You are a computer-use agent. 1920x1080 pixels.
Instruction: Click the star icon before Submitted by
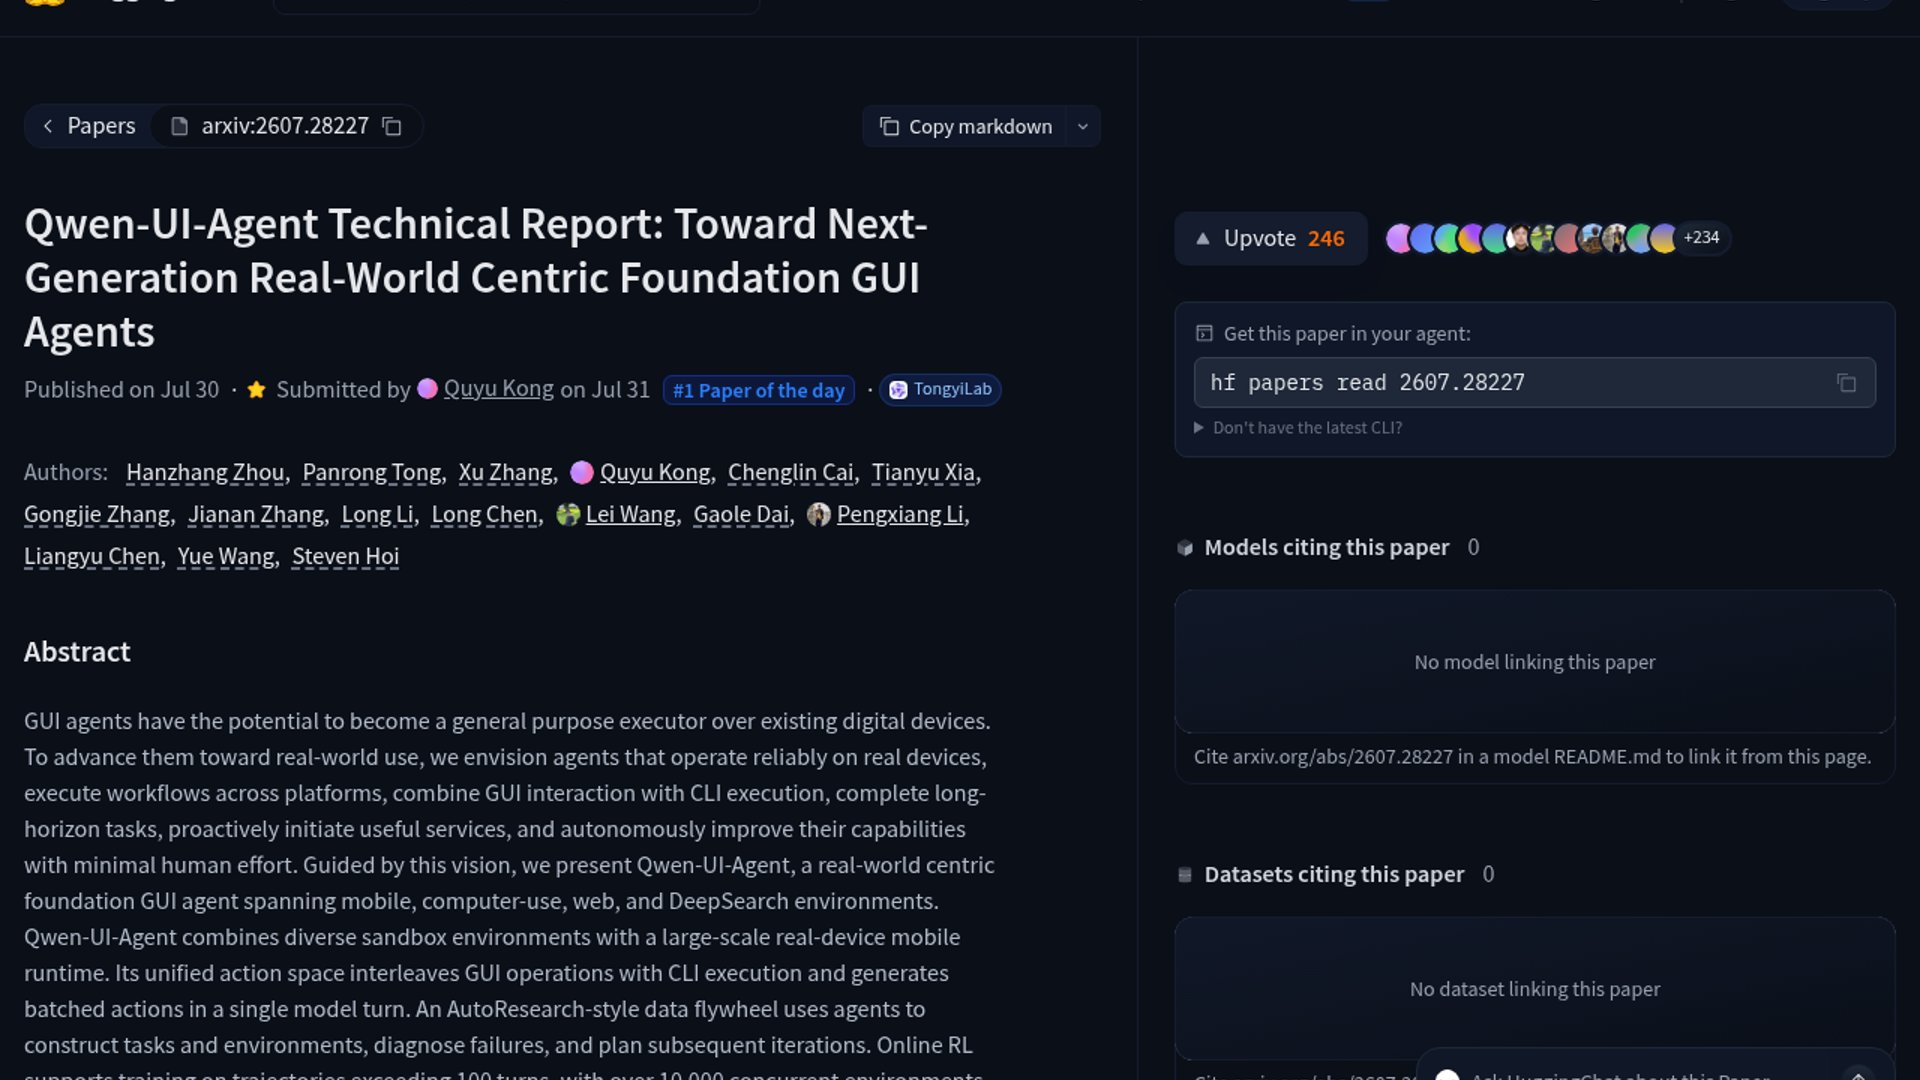click(256, 390)
